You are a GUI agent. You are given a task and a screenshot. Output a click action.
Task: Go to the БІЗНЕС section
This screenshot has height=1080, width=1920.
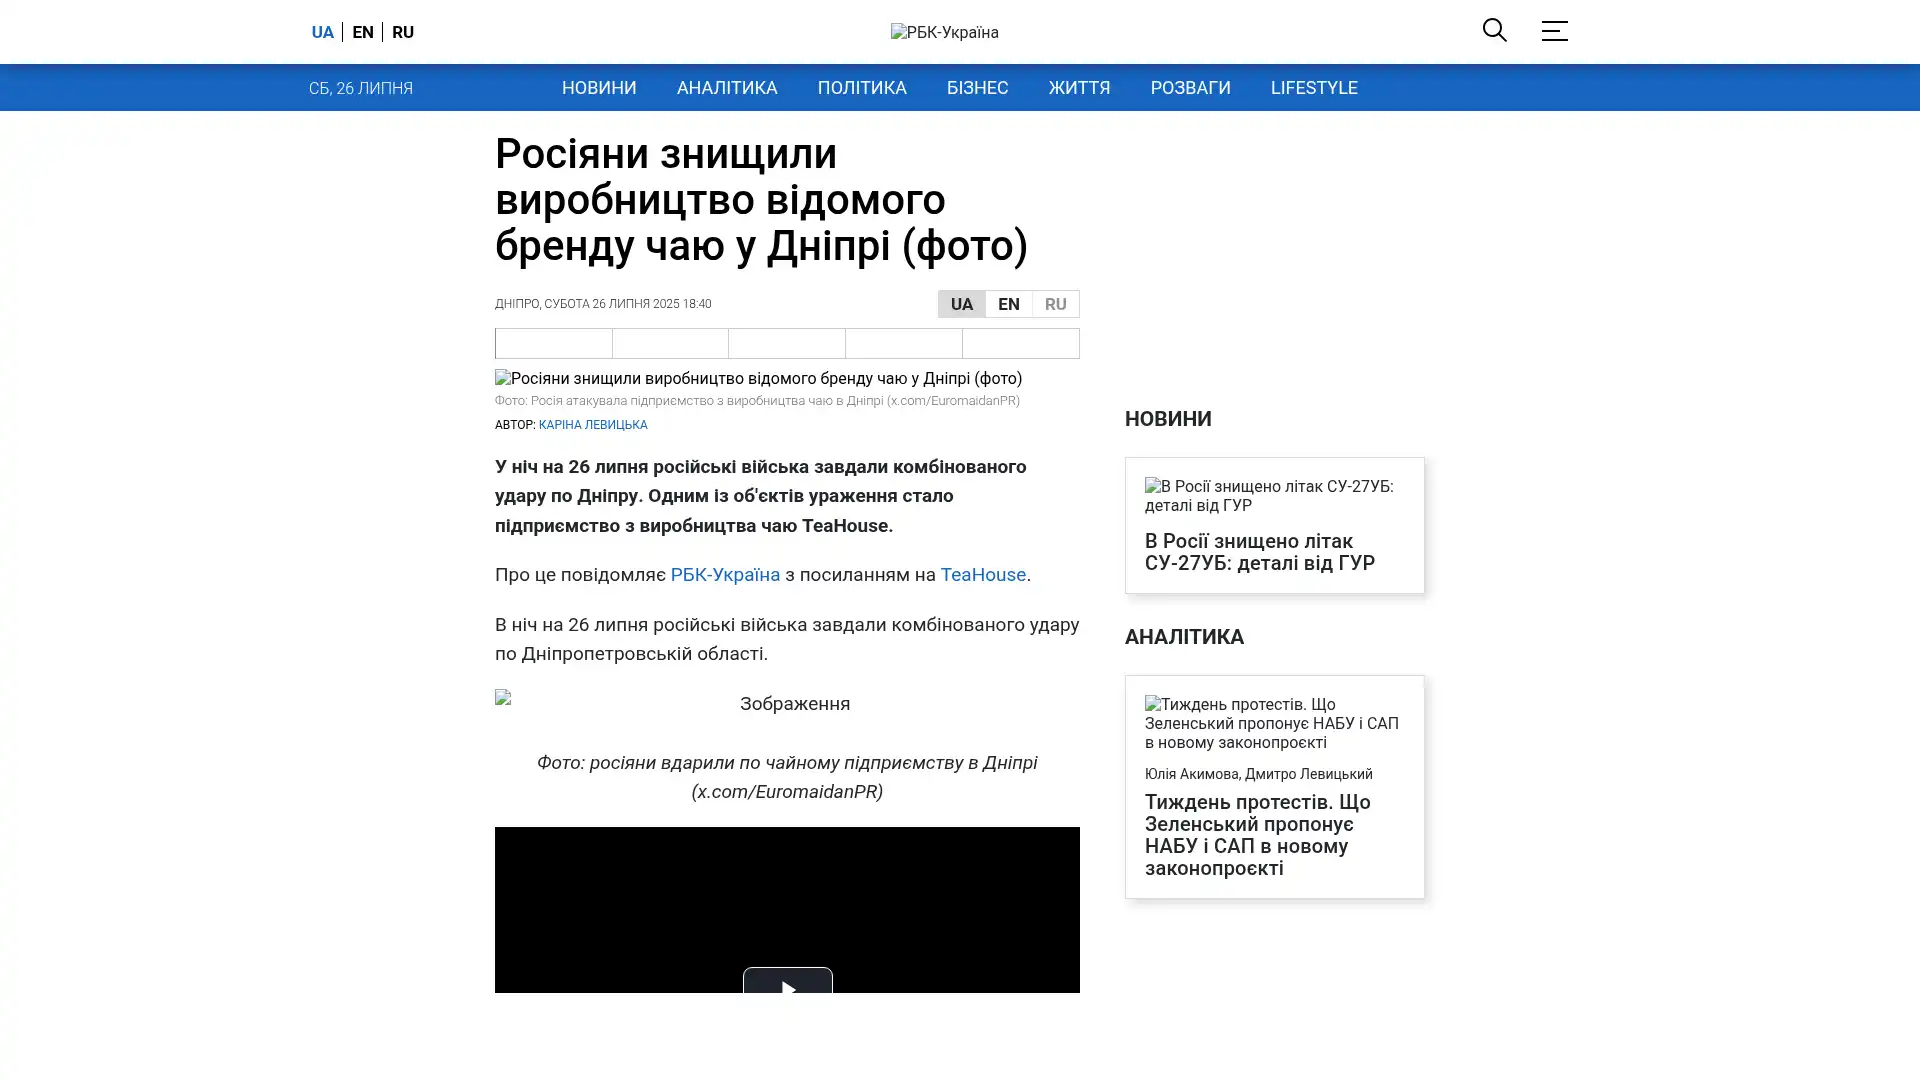976,88
